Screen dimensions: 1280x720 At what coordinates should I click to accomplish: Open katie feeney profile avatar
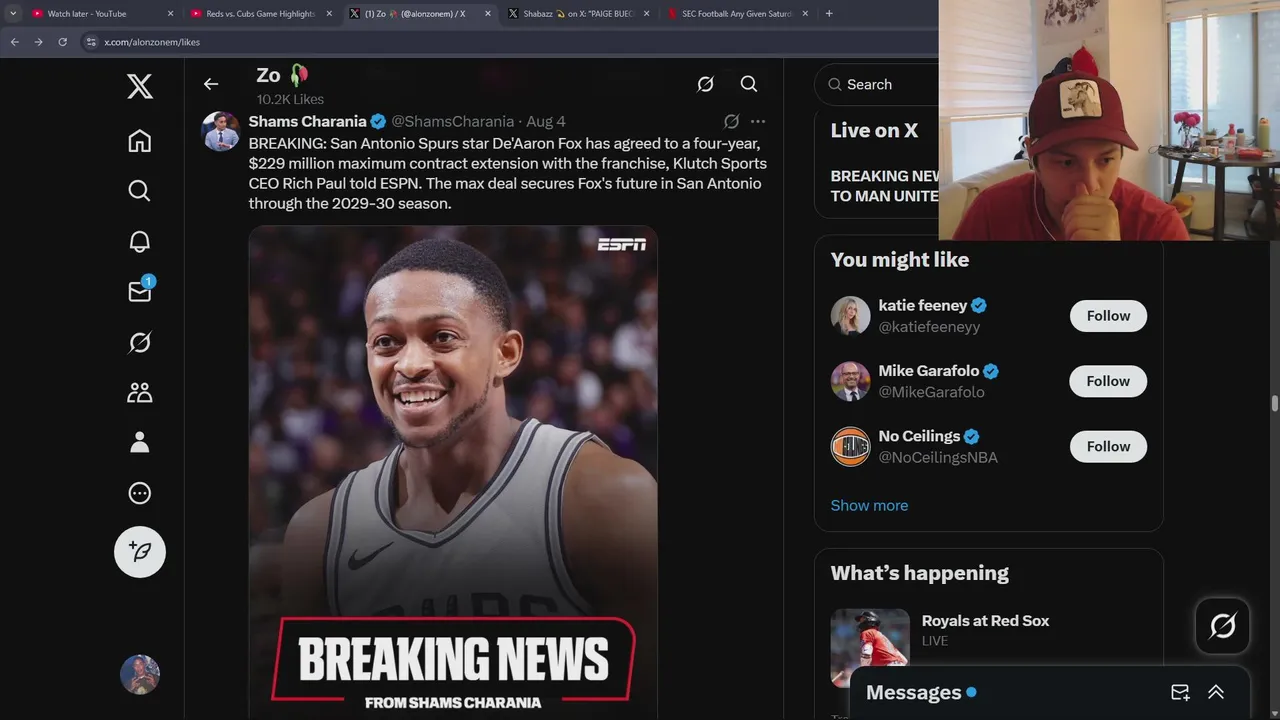point(851,316)
